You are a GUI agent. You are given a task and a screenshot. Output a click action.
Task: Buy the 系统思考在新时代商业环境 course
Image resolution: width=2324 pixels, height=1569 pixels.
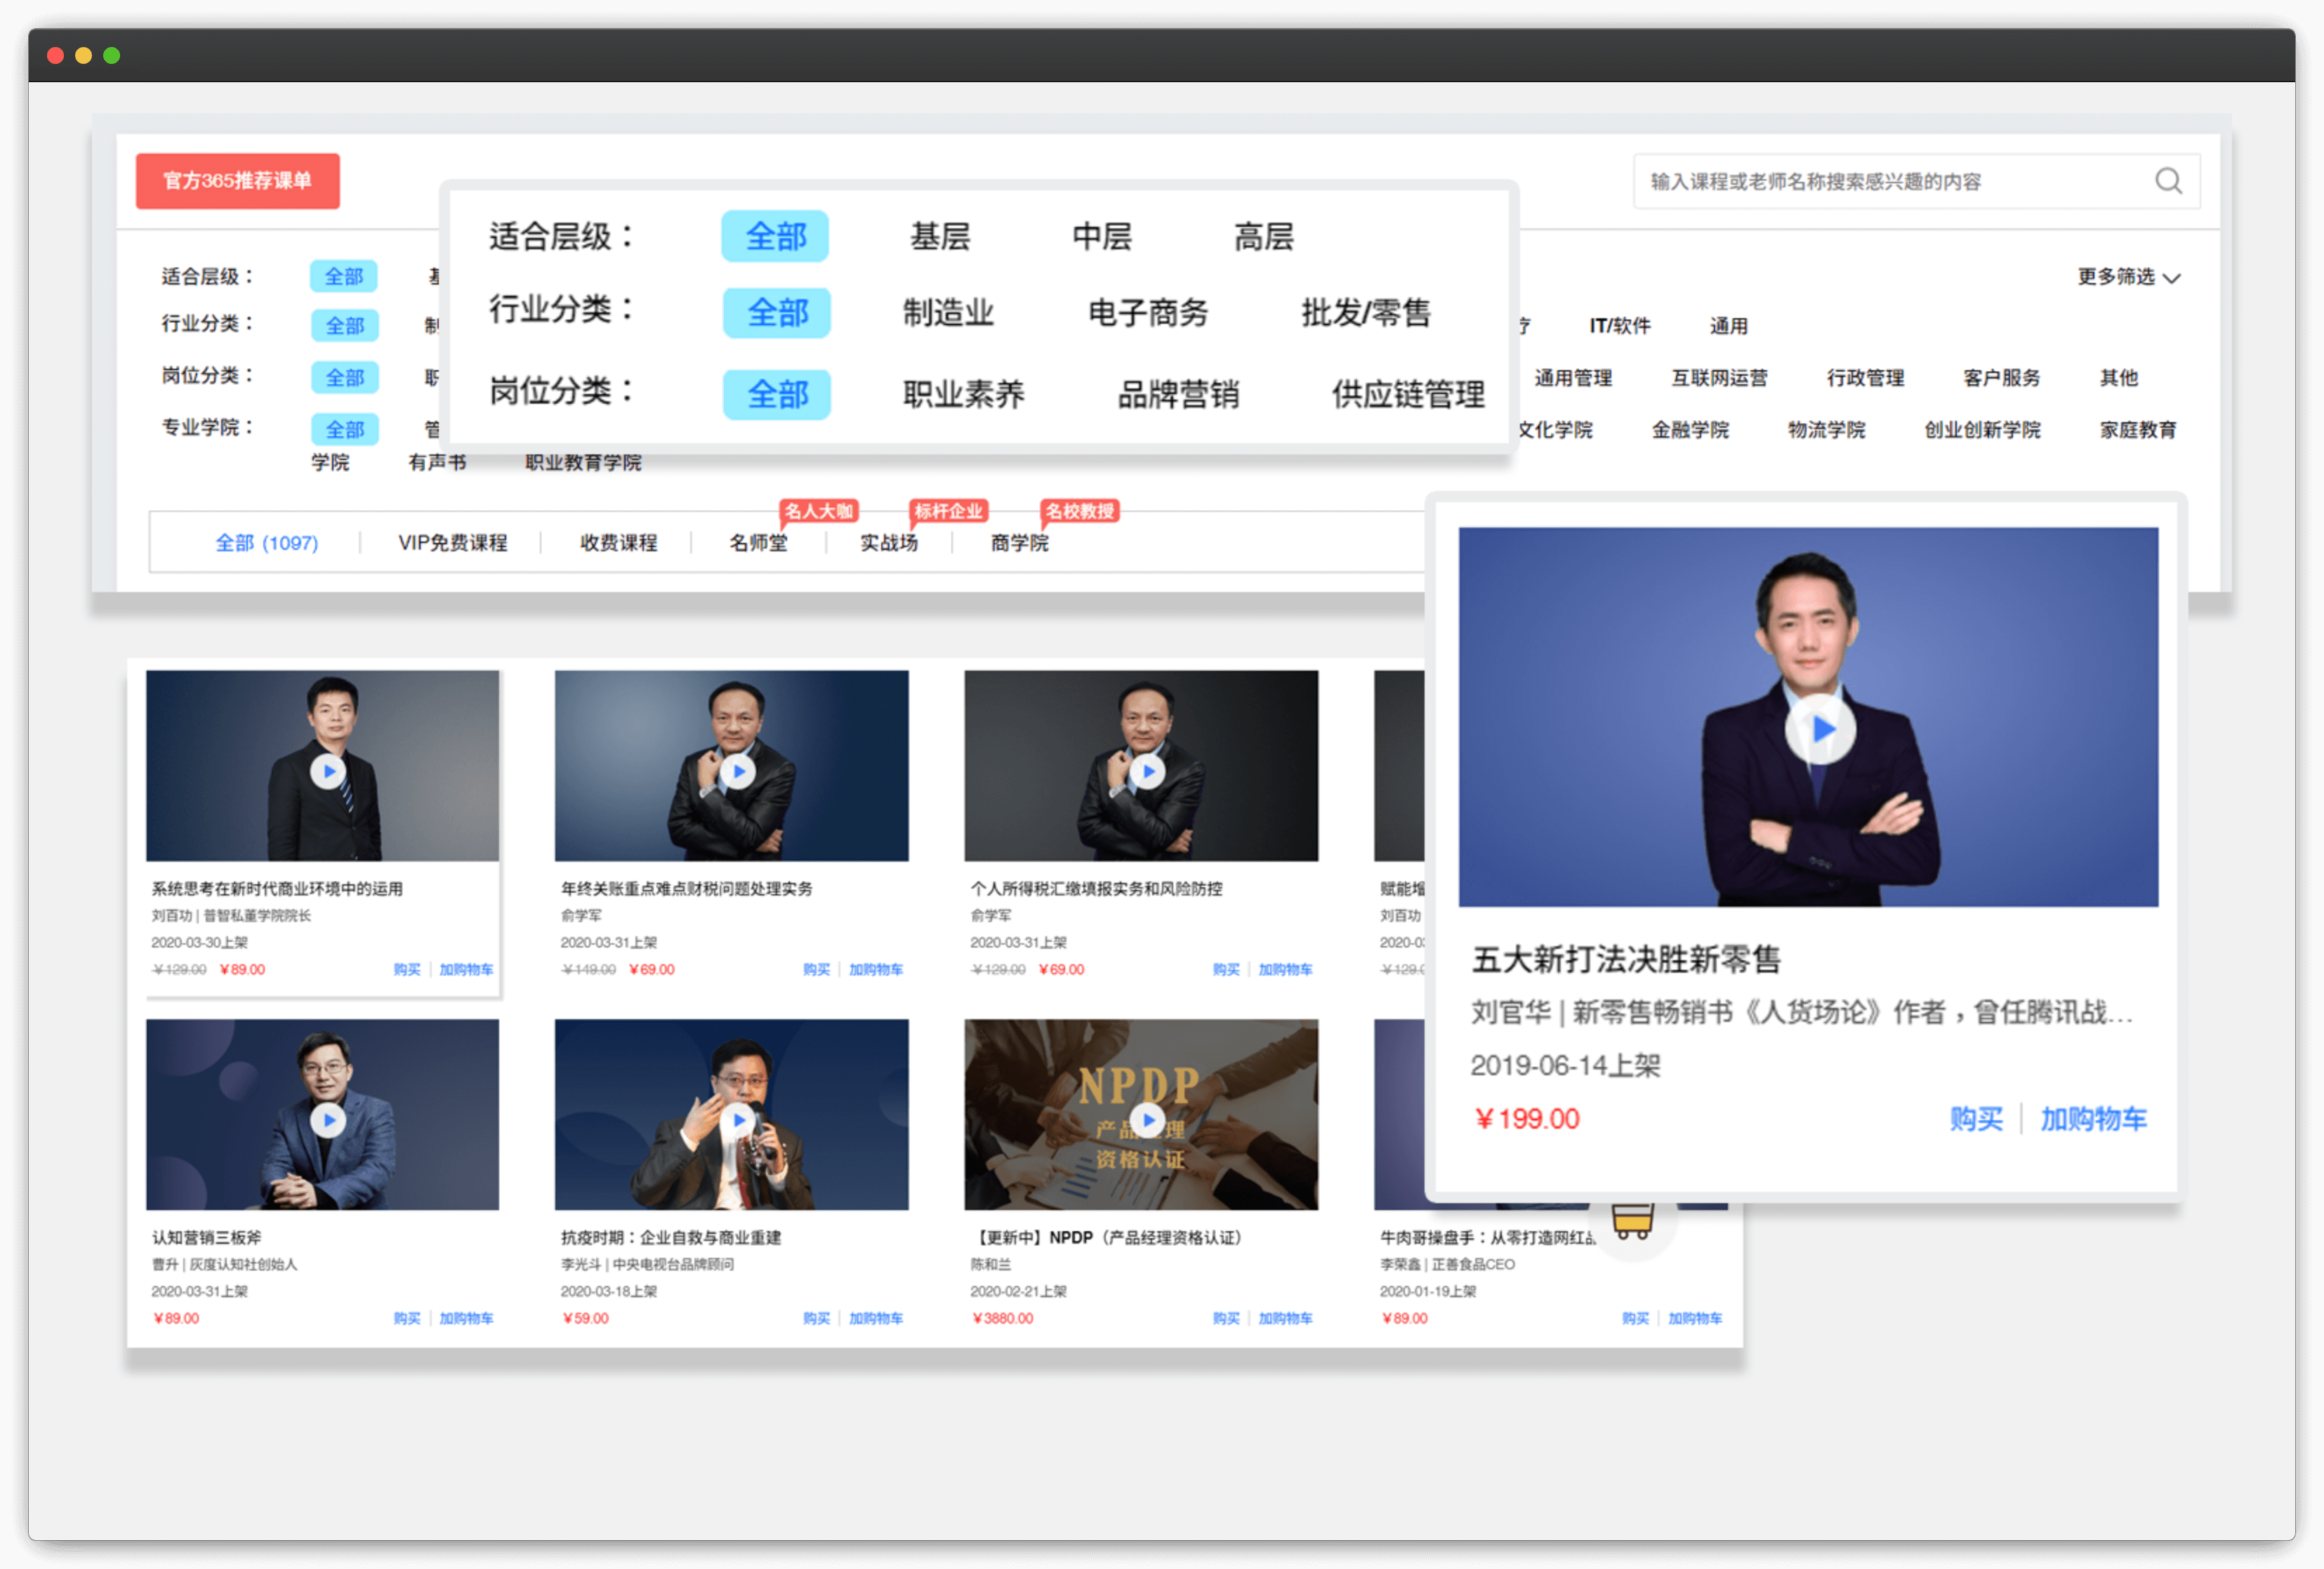point(407,970)
